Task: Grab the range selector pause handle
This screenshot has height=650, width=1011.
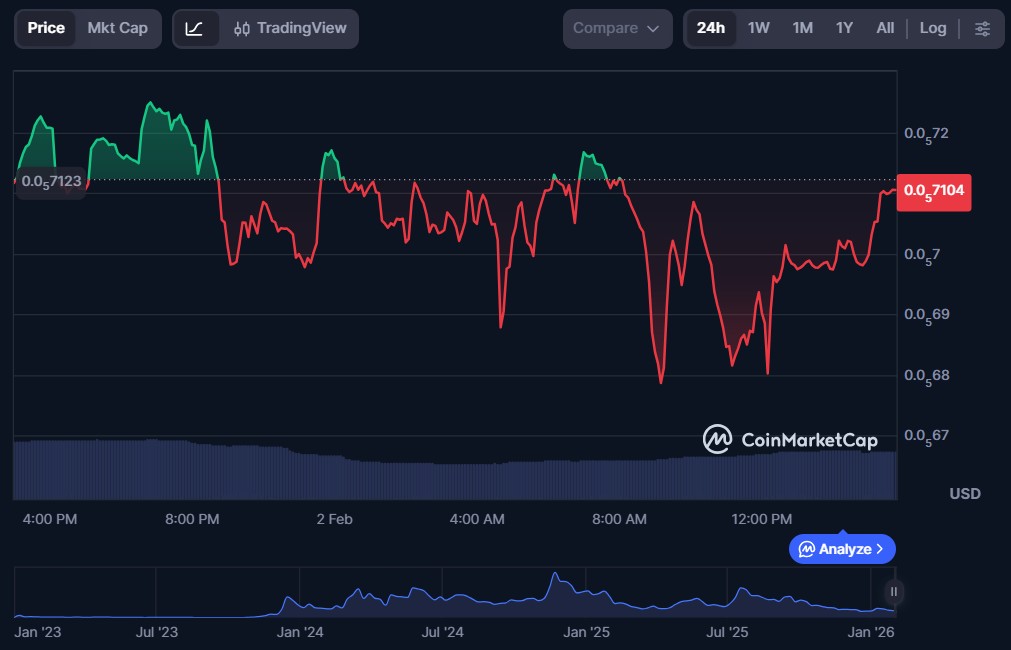Action: pos(894,592)
